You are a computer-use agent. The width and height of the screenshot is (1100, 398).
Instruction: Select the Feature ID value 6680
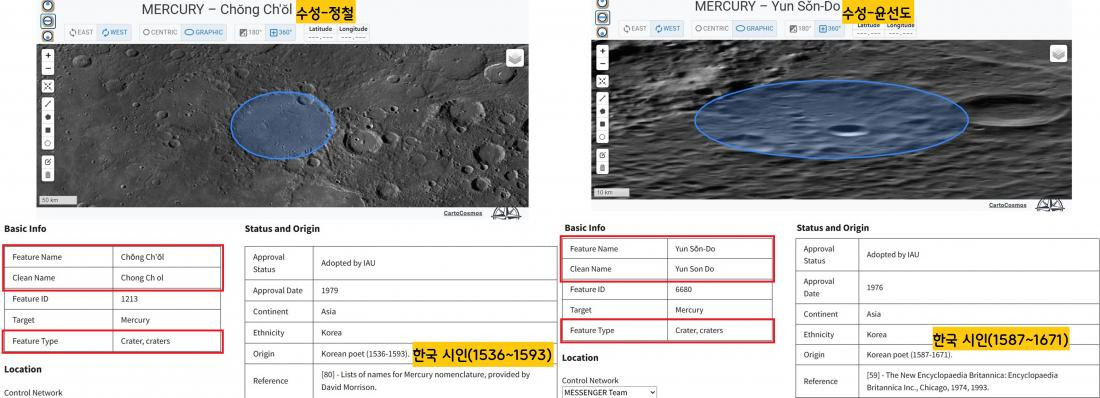685,289
